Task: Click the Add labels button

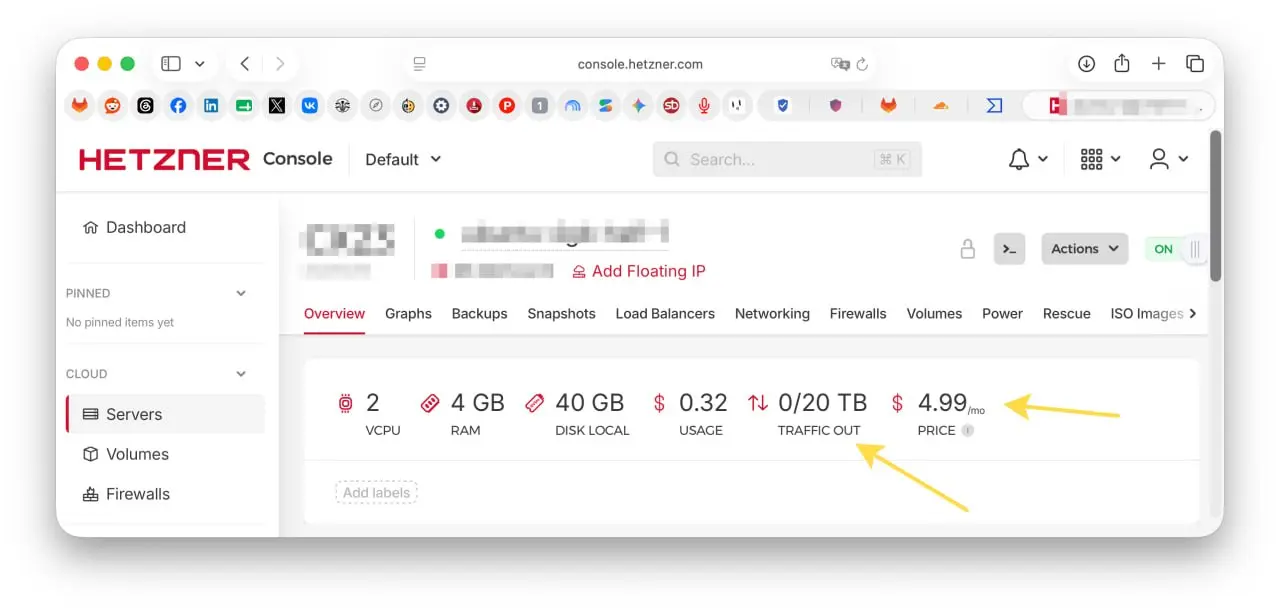Action: (376, 492)
